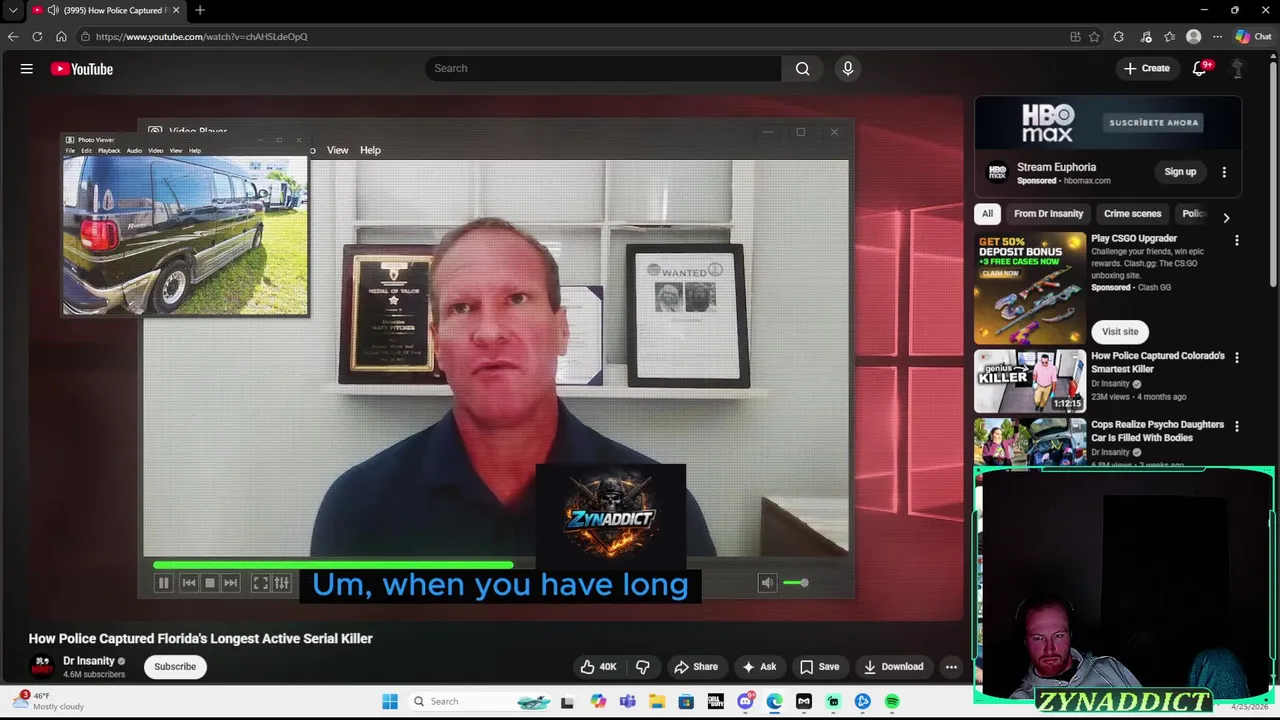
Task: Click Visit site on CSGO ad
Action: (x=1120, y=332)
